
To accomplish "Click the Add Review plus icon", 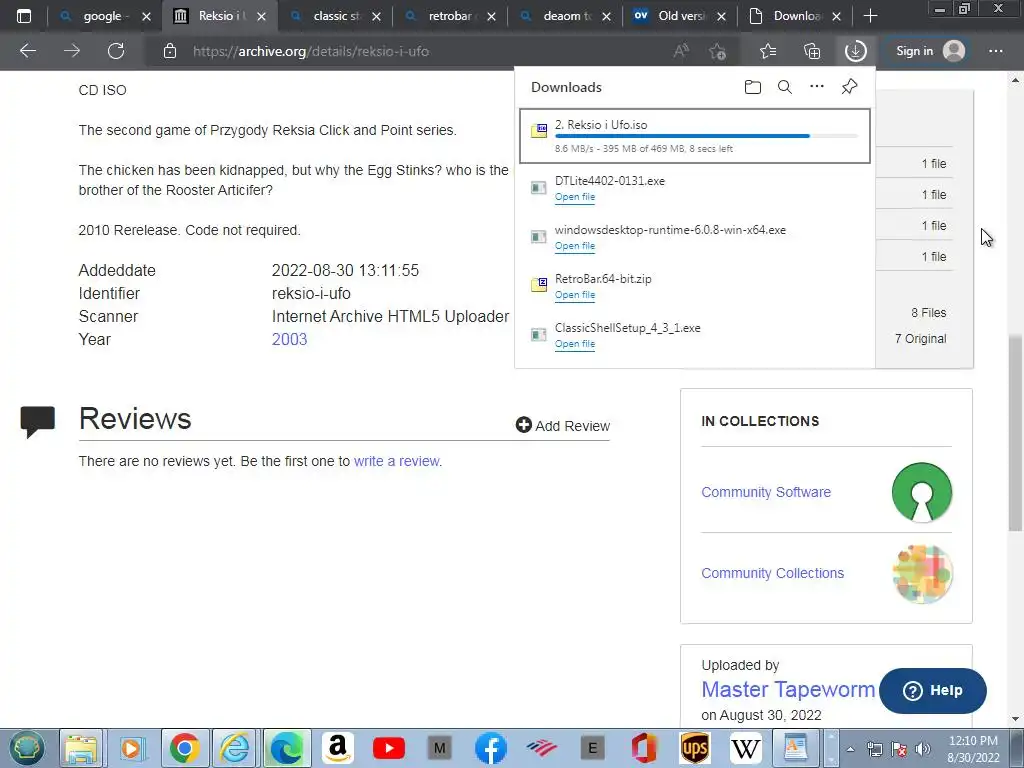I will 523,425.
